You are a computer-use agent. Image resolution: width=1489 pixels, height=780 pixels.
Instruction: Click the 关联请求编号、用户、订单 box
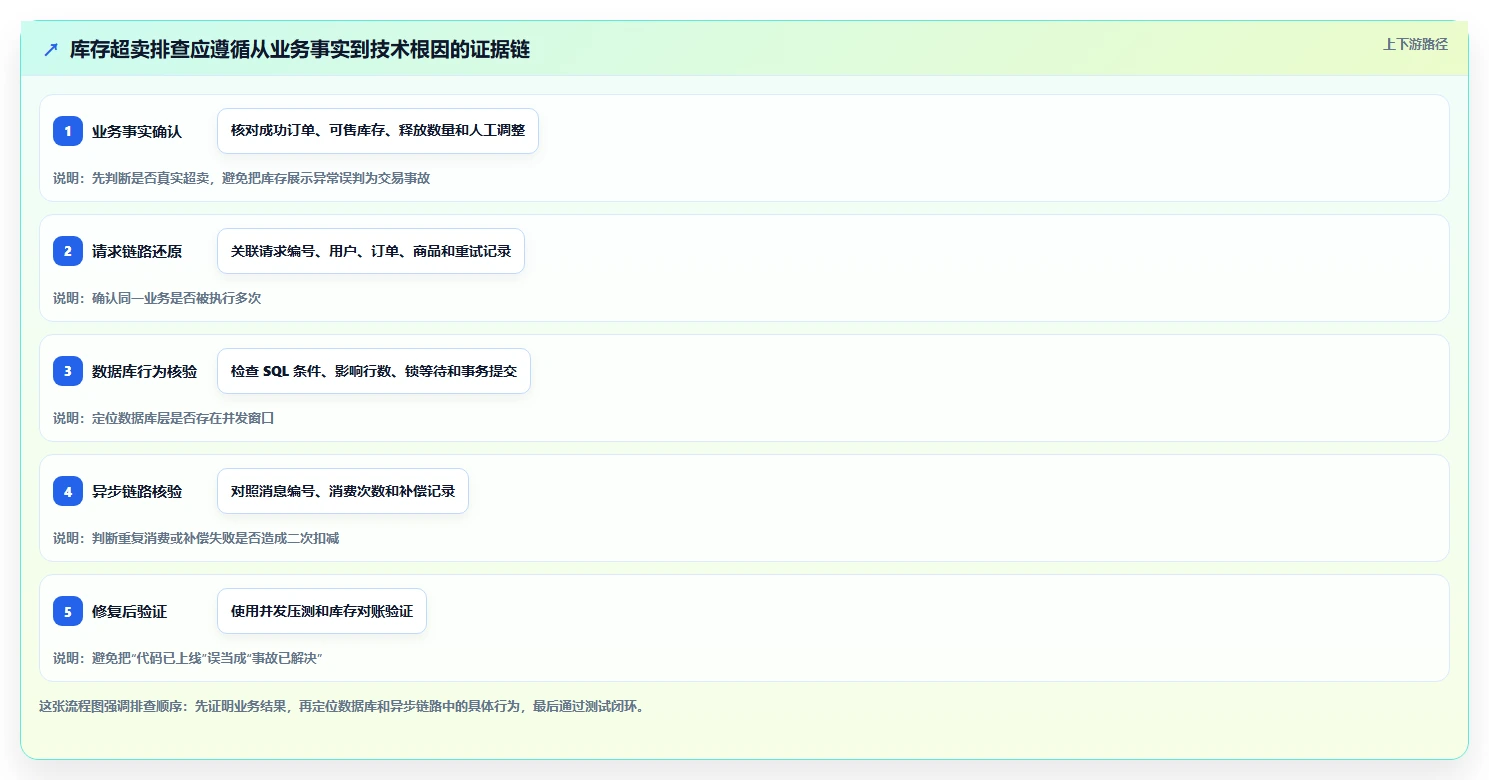pos(371,251)
